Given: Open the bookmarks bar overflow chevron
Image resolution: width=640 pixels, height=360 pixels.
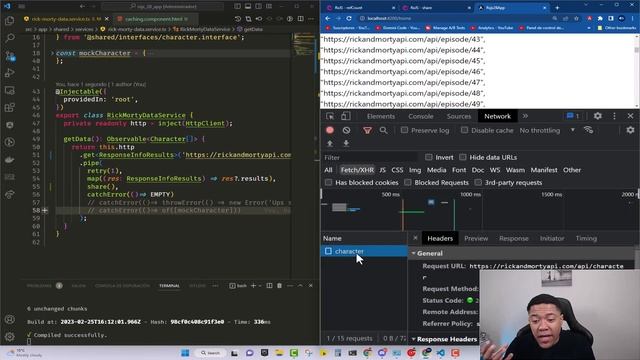Looking at the screenshot, I should 589,28.
